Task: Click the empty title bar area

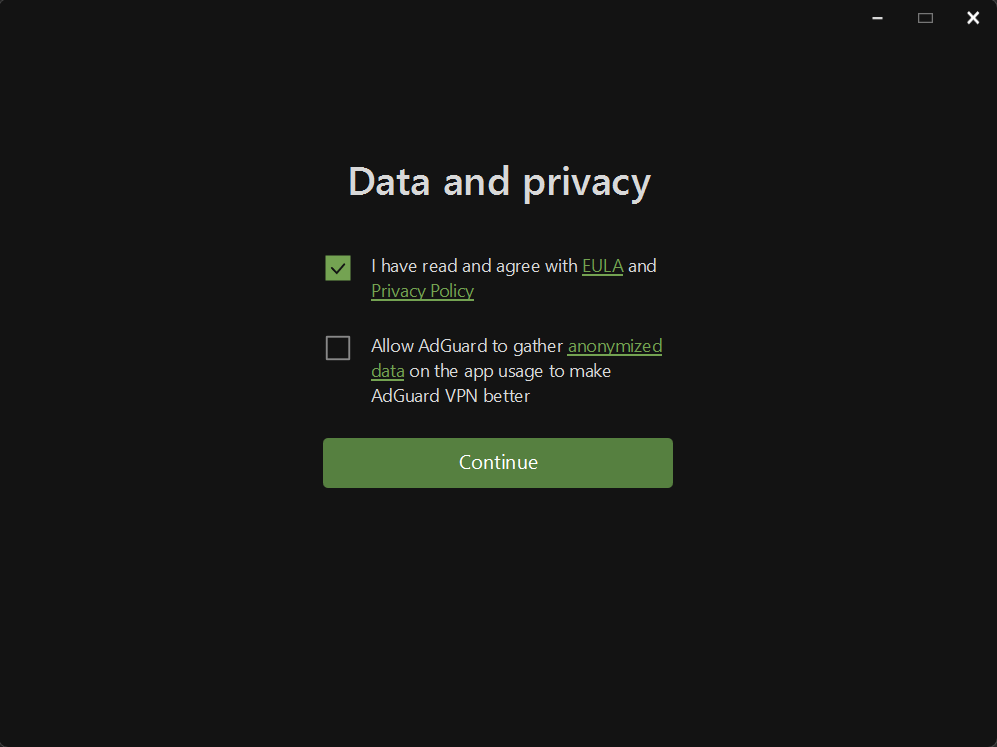Action: pos(400,18)
